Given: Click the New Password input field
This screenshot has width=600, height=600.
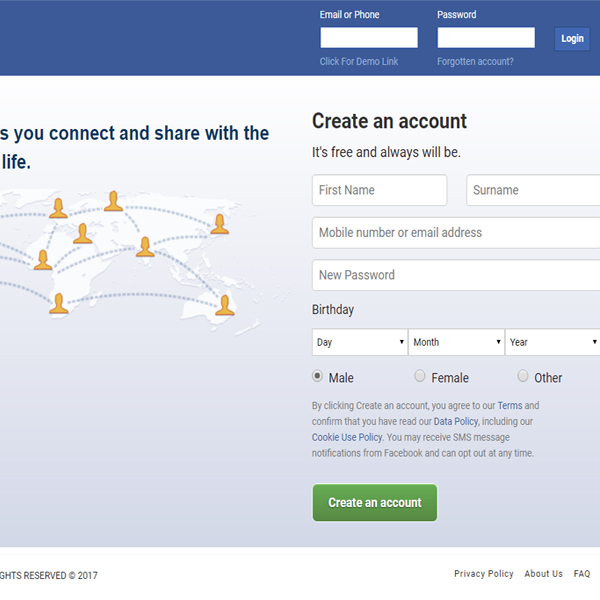Looking at the screenshot, I should point(456,275).
